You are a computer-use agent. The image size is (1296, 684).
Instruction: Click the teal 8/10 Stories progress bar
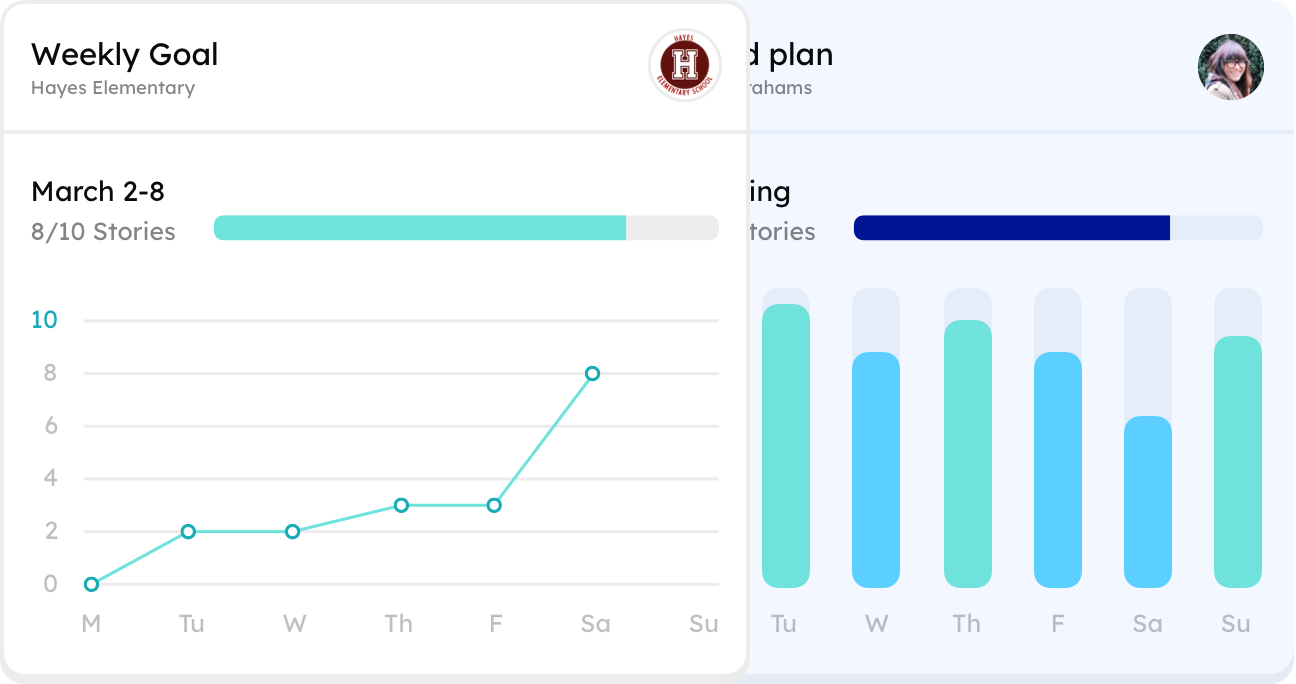pos(420,228)
